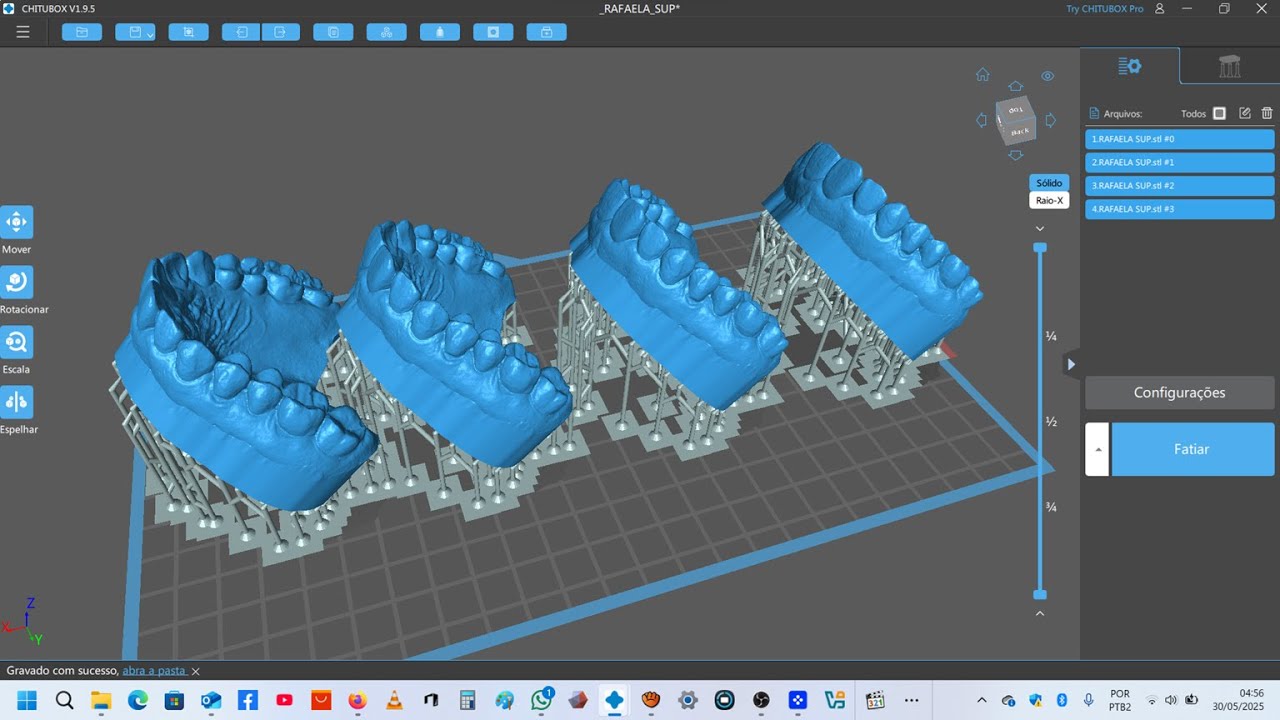The image size is (1280, 720).
Task: Click the copy/clone model toolbar icon
Action: click(x=333, y=32)
